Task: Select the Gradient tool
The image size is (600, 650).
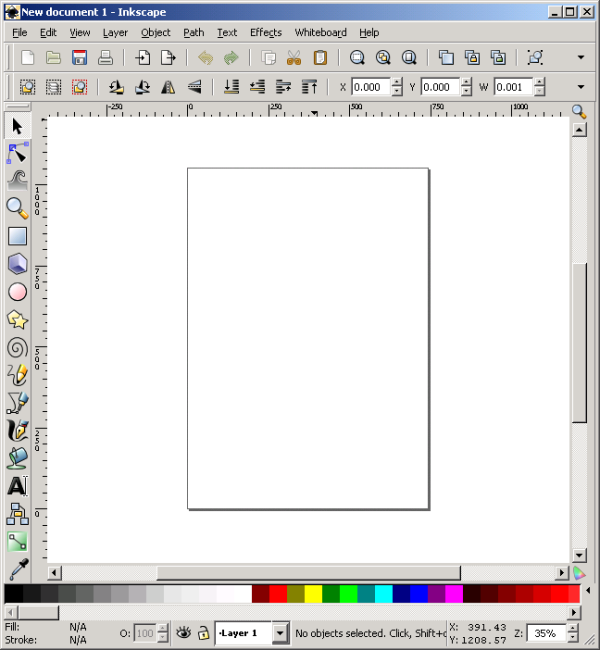Action: pyautogui.click(x=17, y=541)
